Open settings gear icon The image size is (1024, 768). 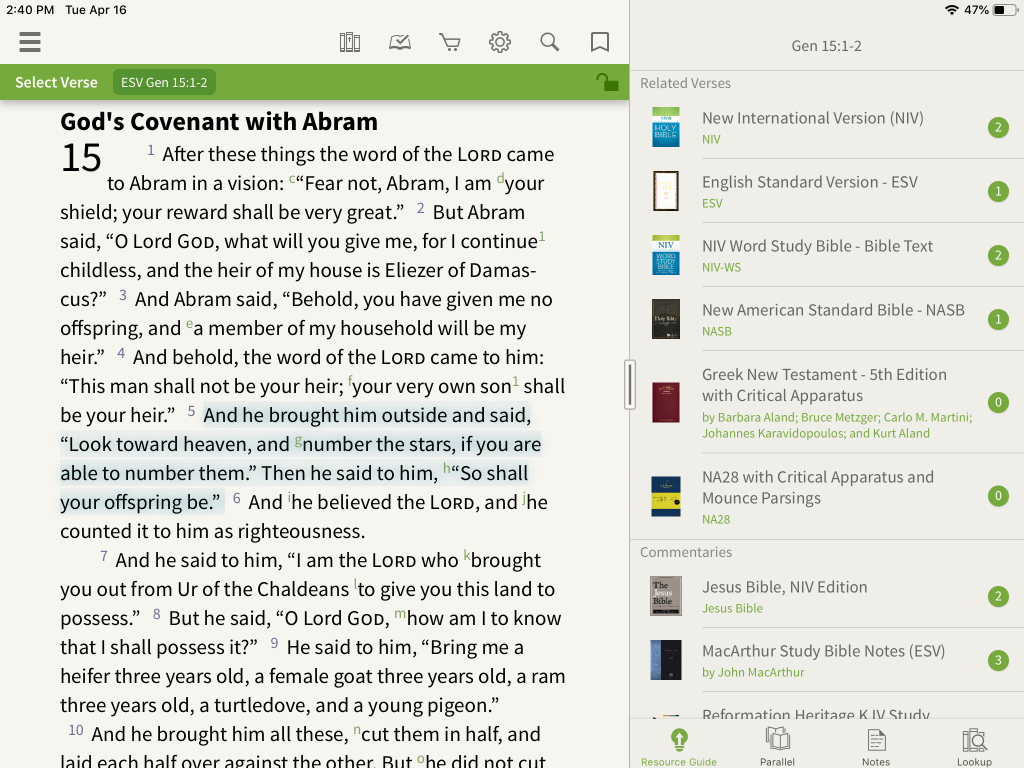(500, 42)
